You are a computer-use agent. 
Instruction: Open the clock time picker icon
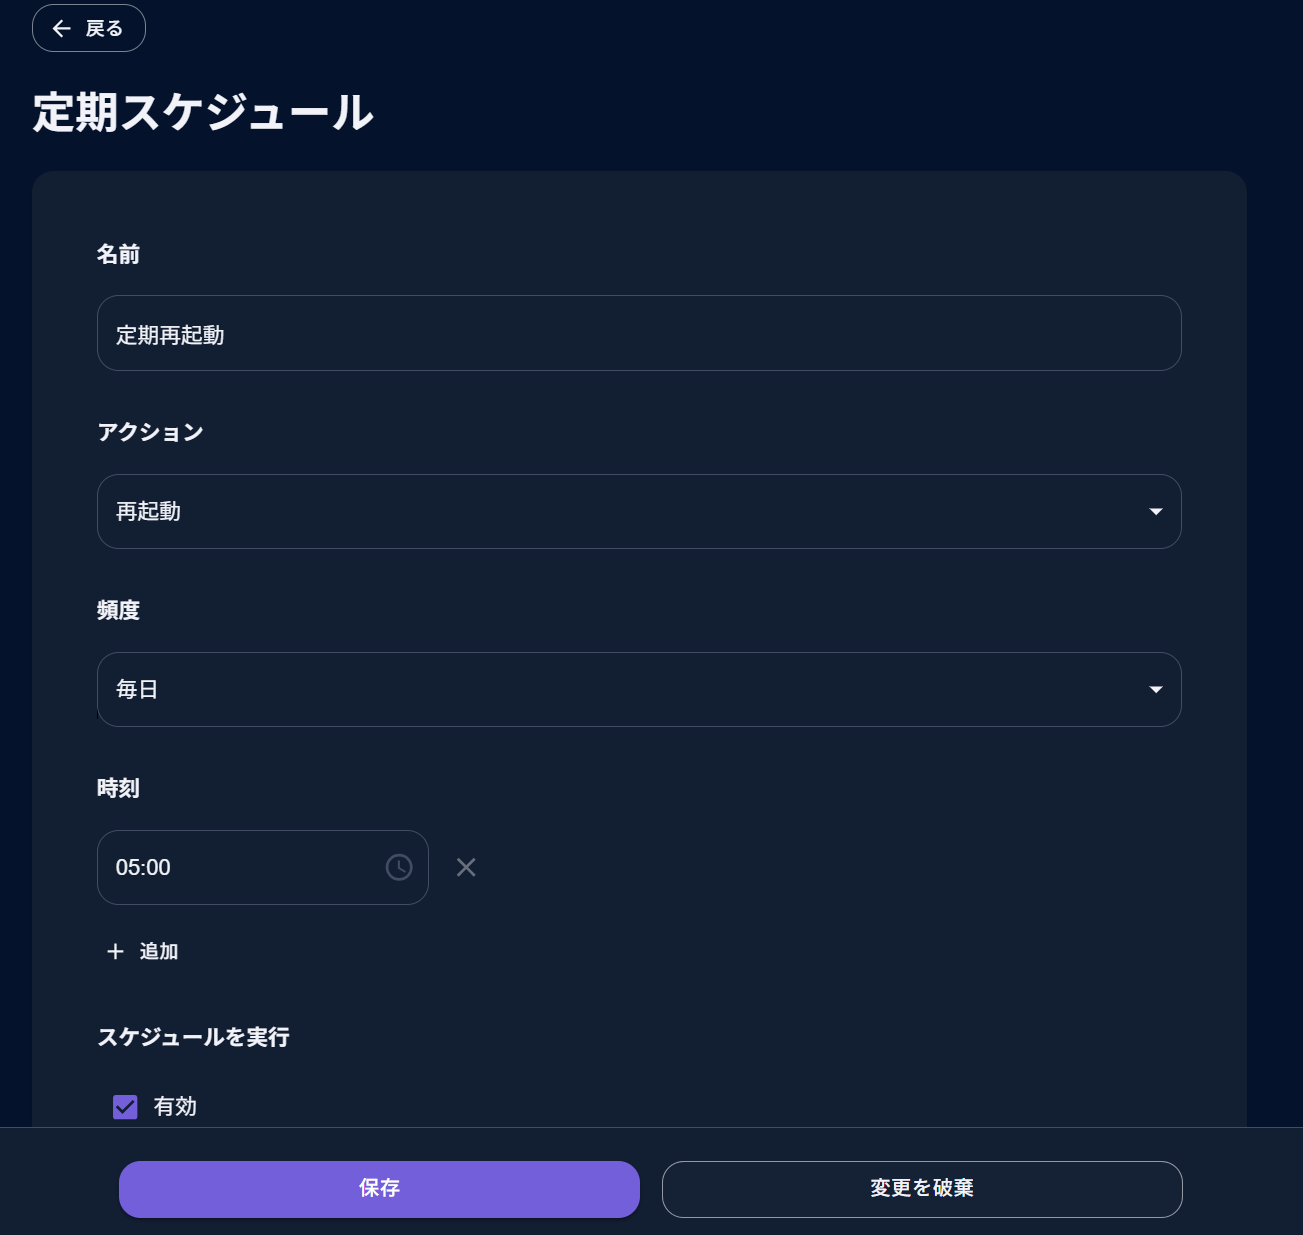point(399,867)
